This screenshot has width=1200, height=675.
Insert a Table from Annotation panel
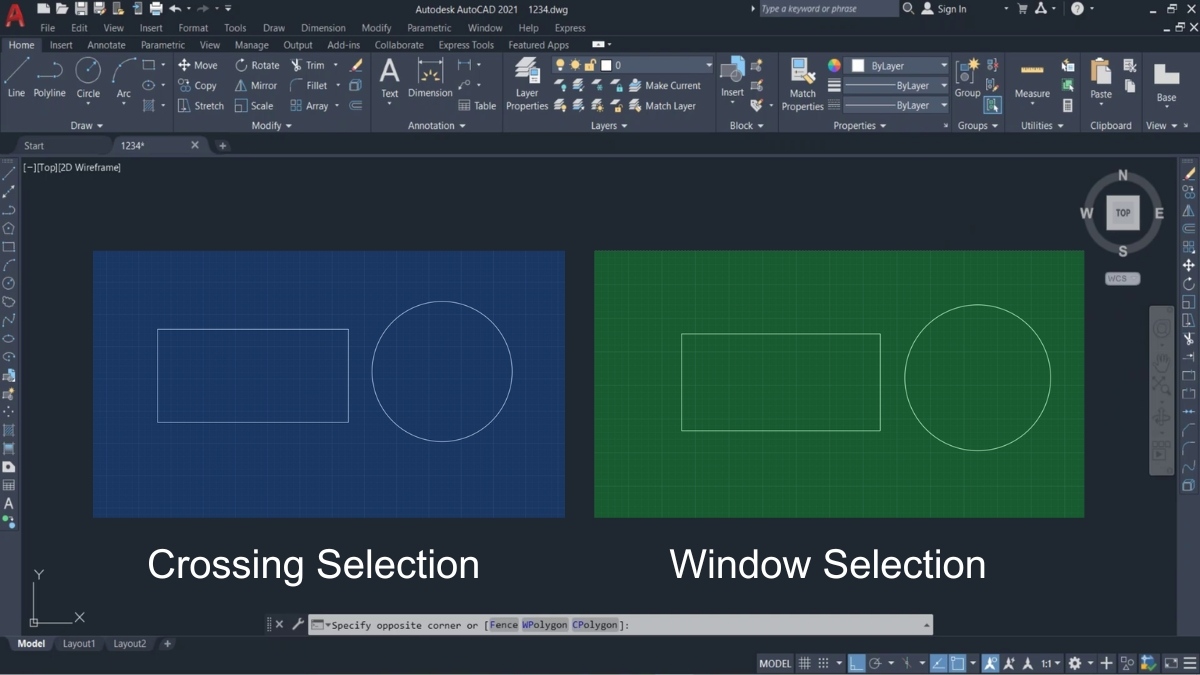coord(477,105)
